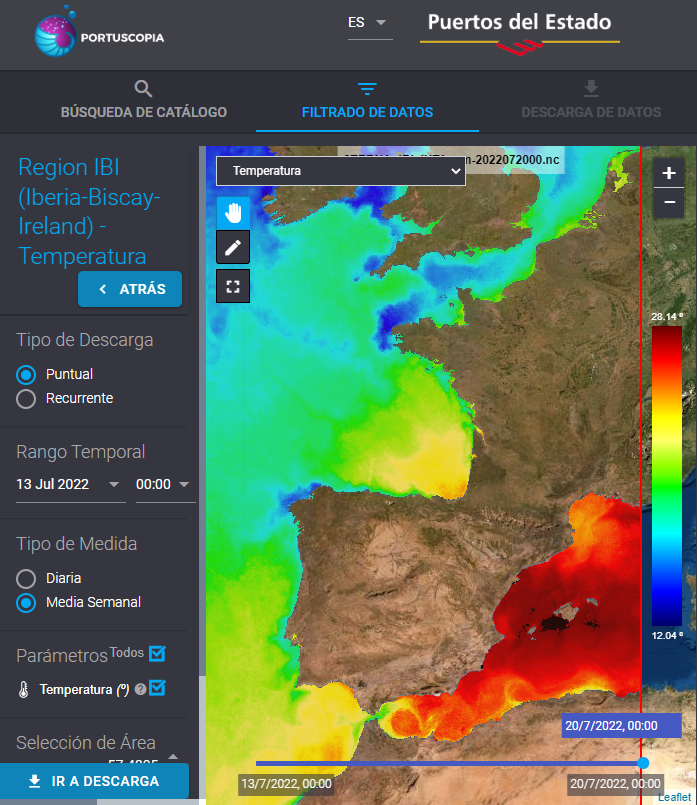Viewport: 697px width, 805px height.
Task: Click the 28.14º maximum scale value
Action: [x=667, y=317]
